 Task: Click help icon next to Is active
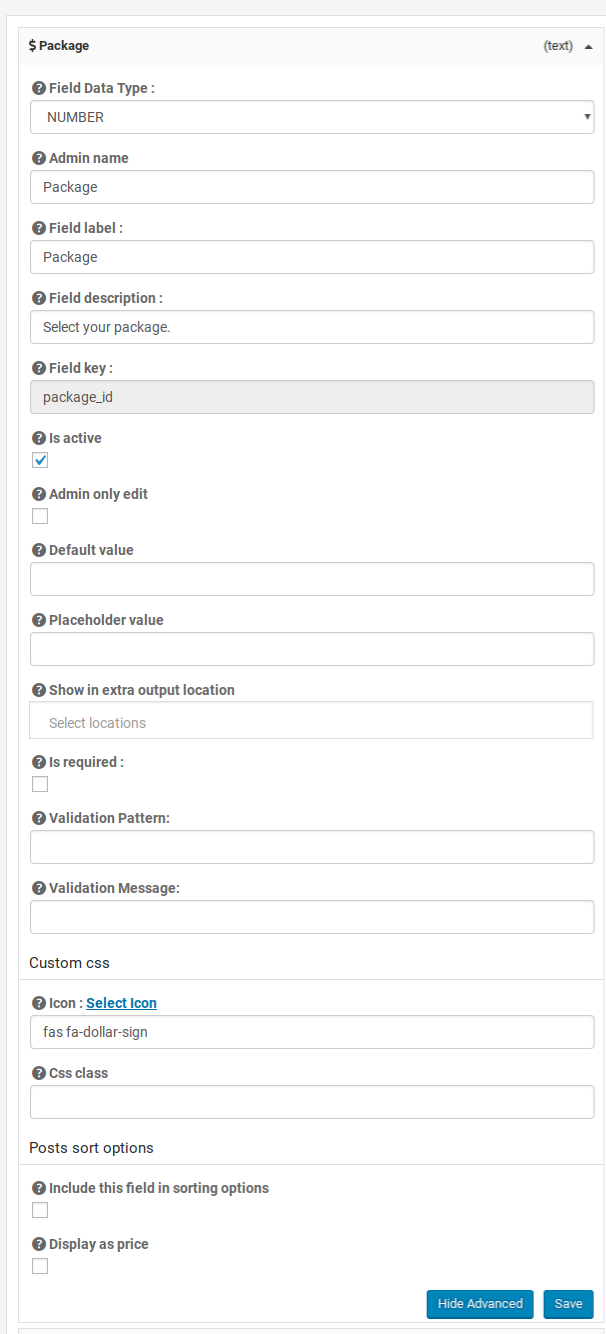(39, 438)
